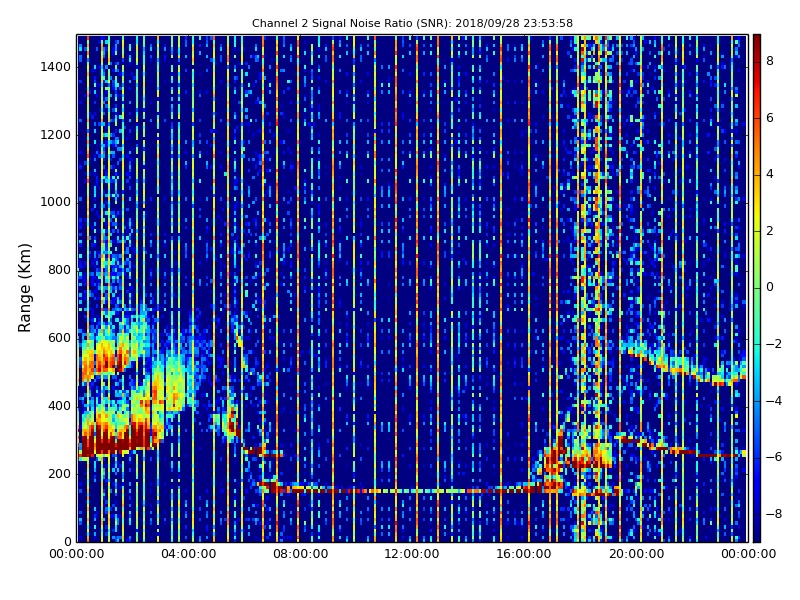Click the 200 range tick label
800x600 pixels.
[x=59, y=473]
